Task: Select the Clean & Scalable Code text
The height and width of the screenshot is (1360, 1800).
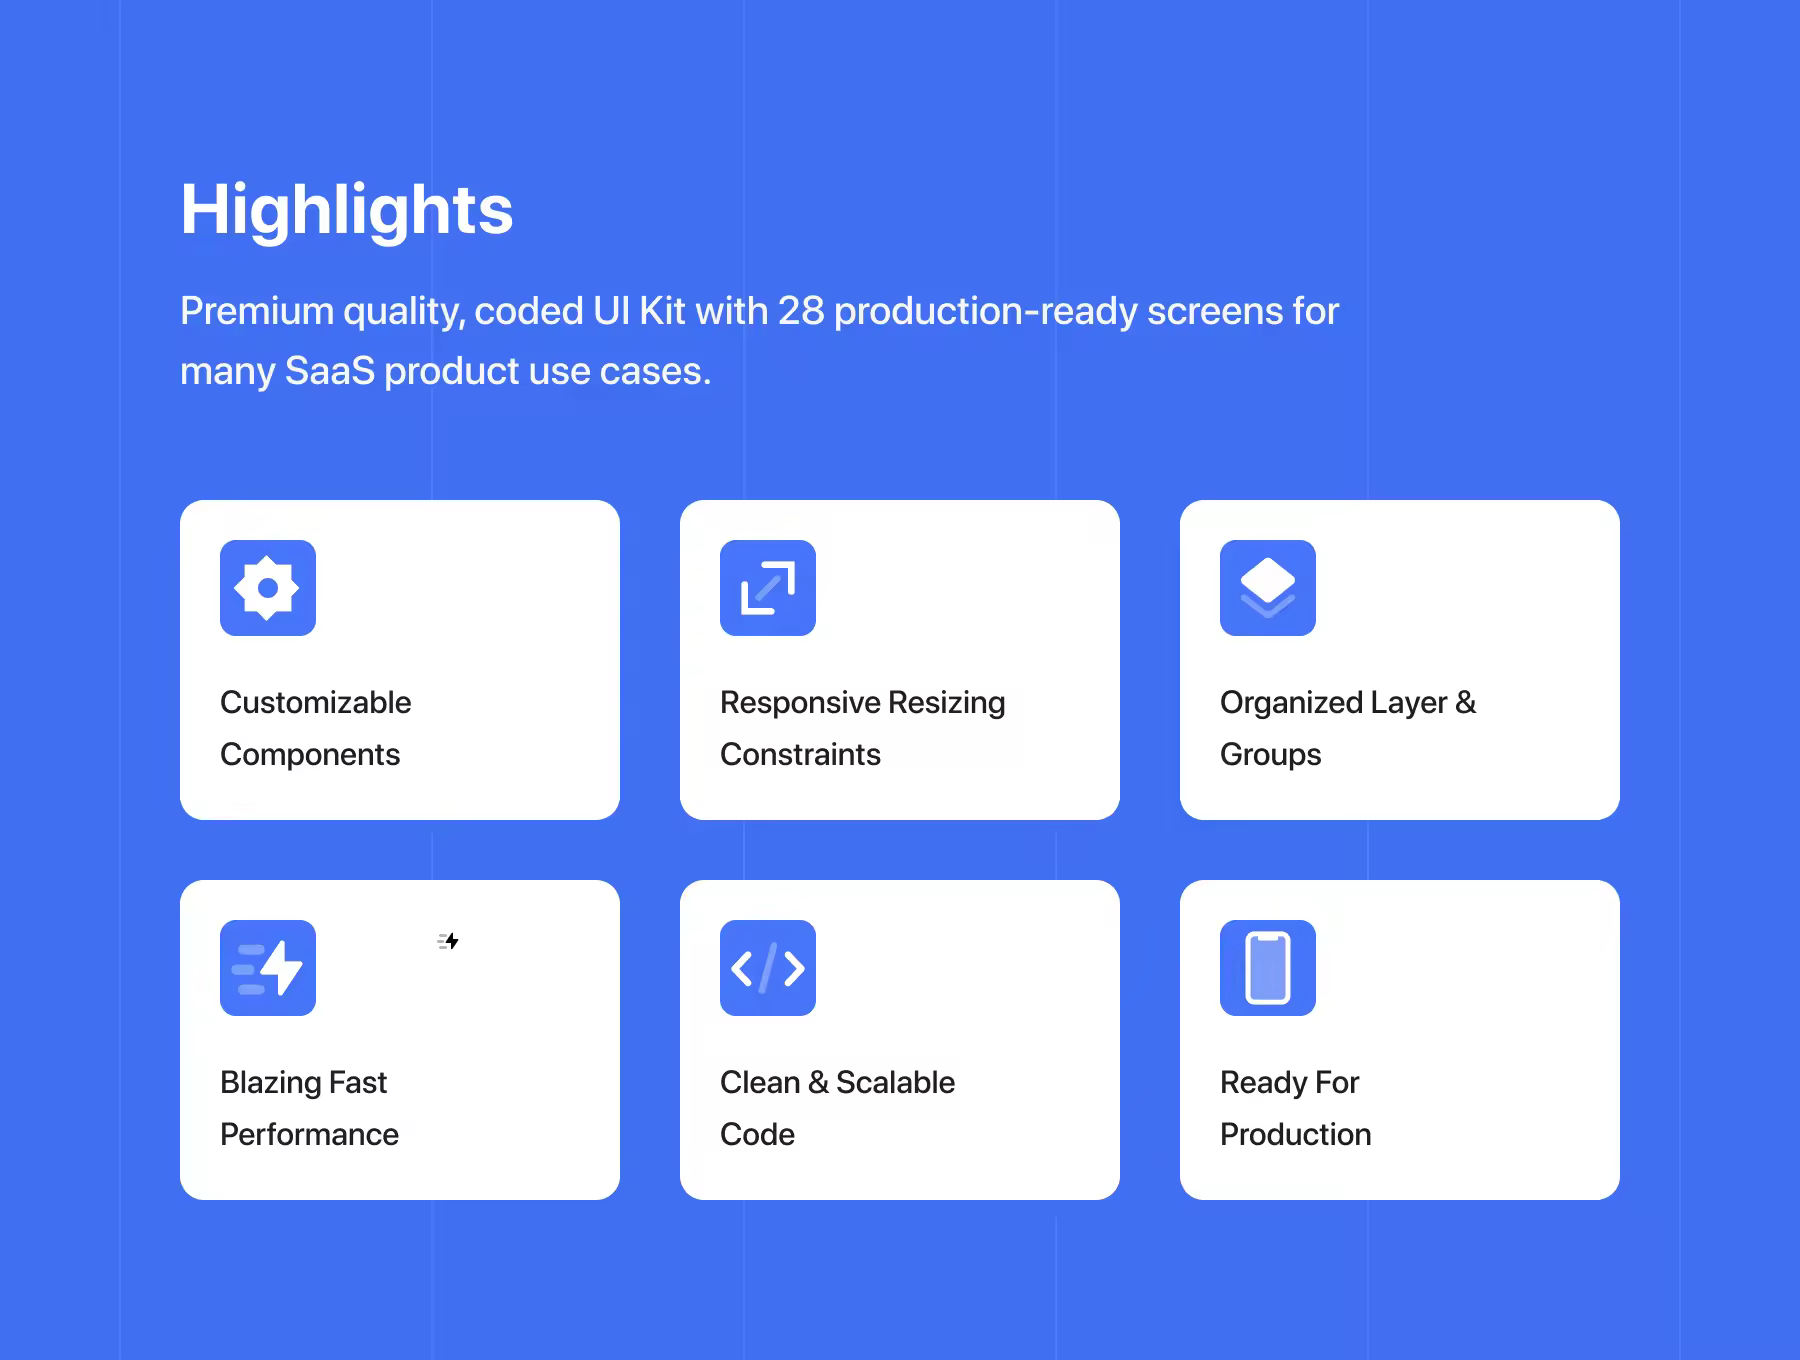Action: (837, 1108)
